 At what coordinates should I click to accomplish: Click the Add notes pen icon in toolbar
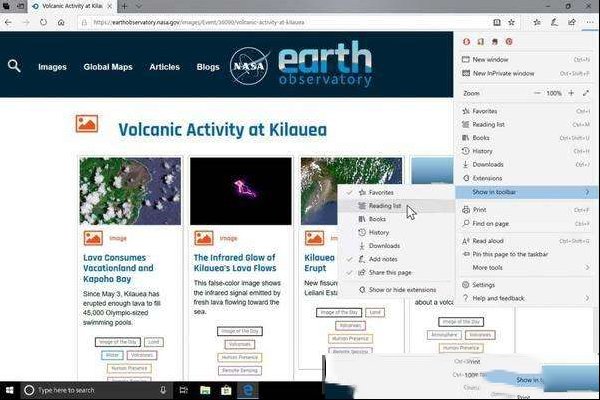click(554, 23)
